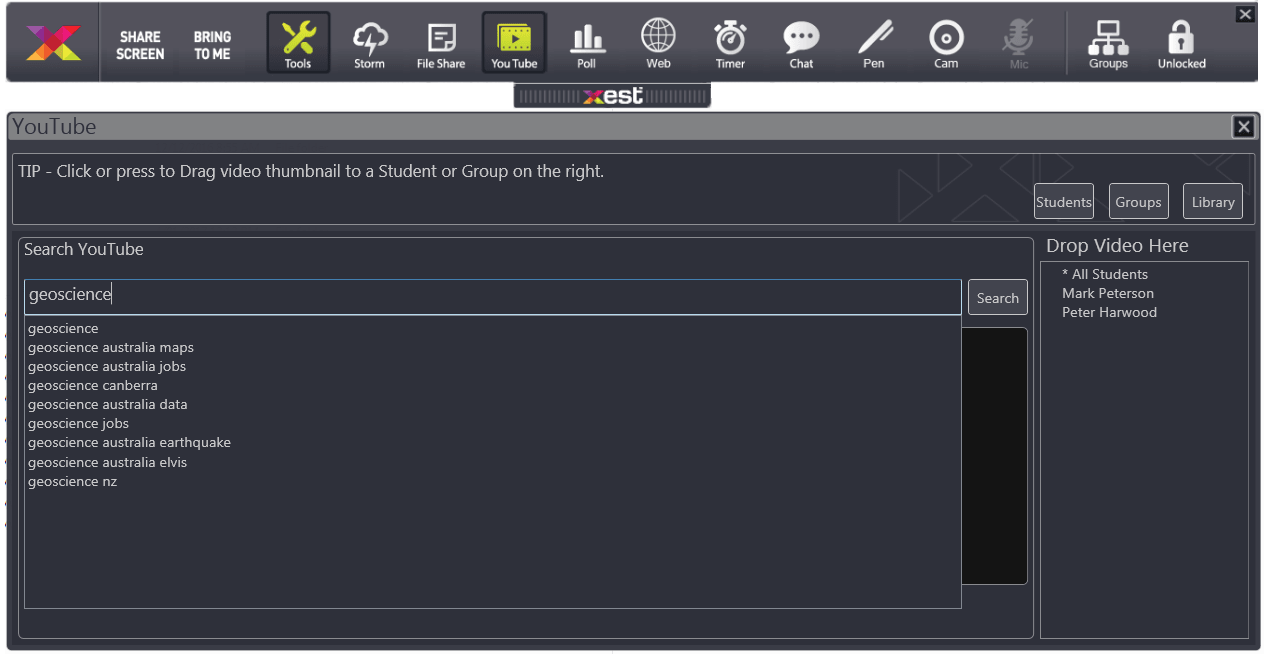The height and width of the screenshot is (660, 1275).
Task: Select the Pen annotation tool
Action: point(874,45)
